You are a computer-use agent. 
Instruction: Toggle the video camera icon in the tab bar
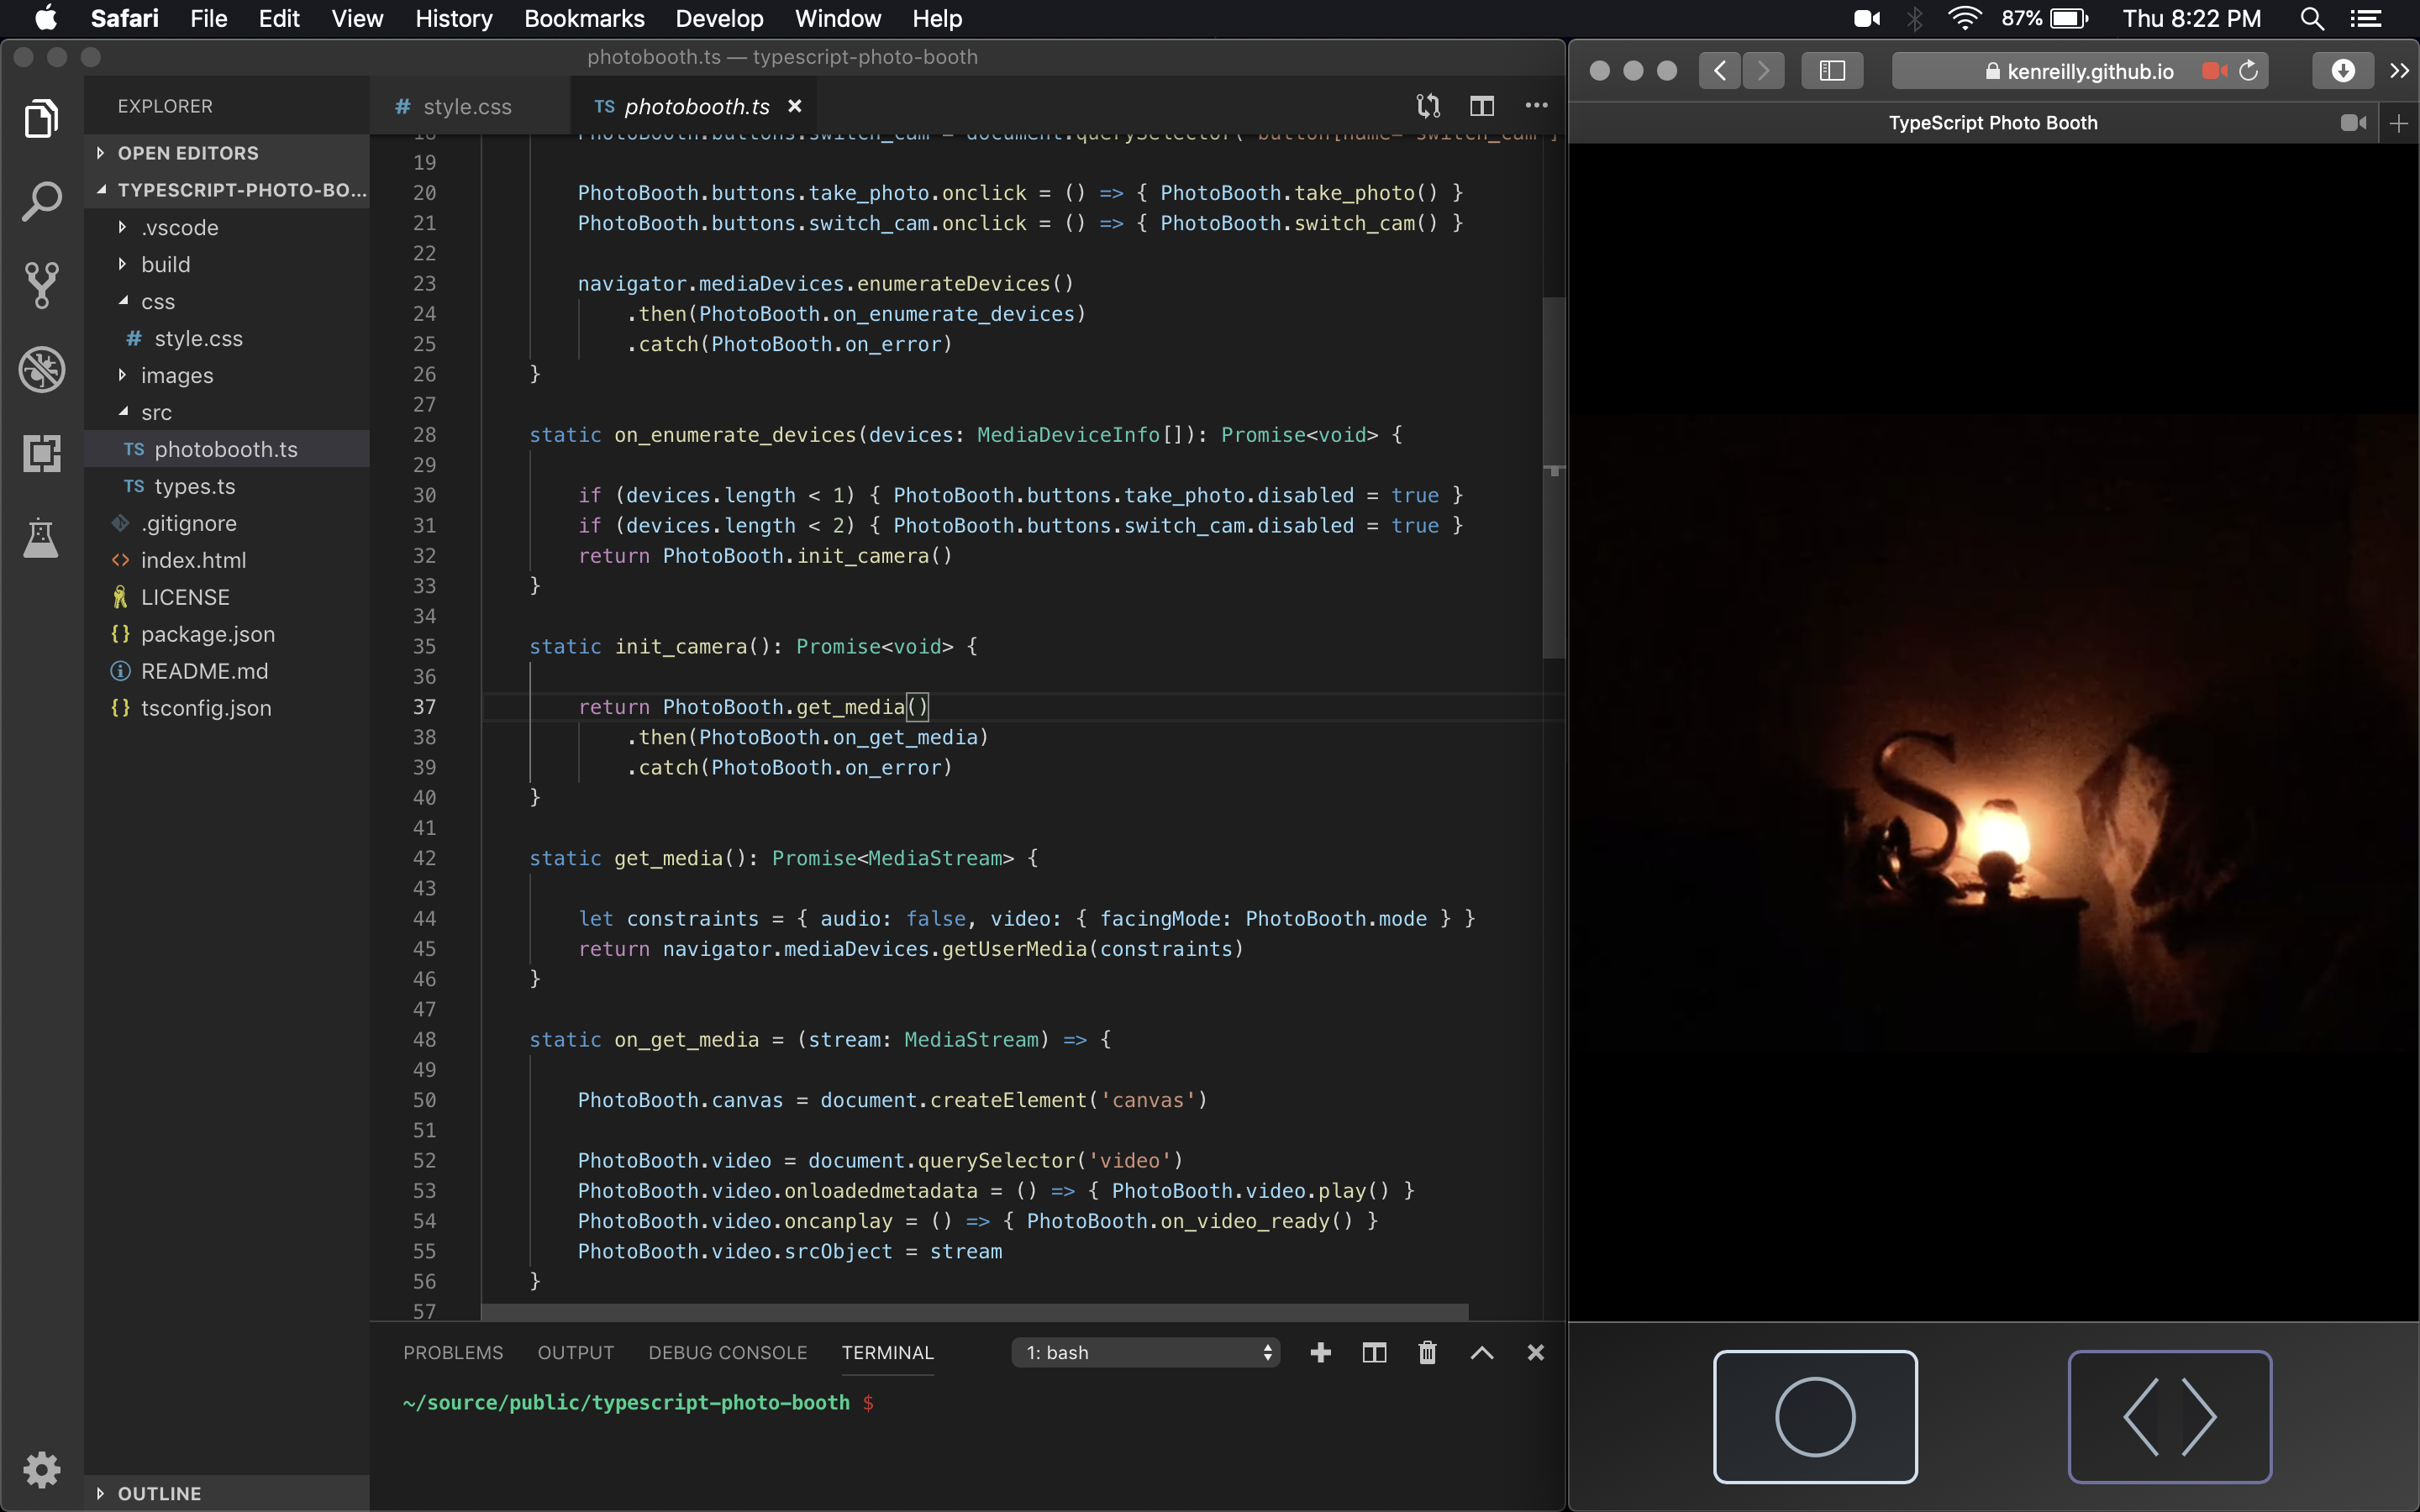[2352, 122]
